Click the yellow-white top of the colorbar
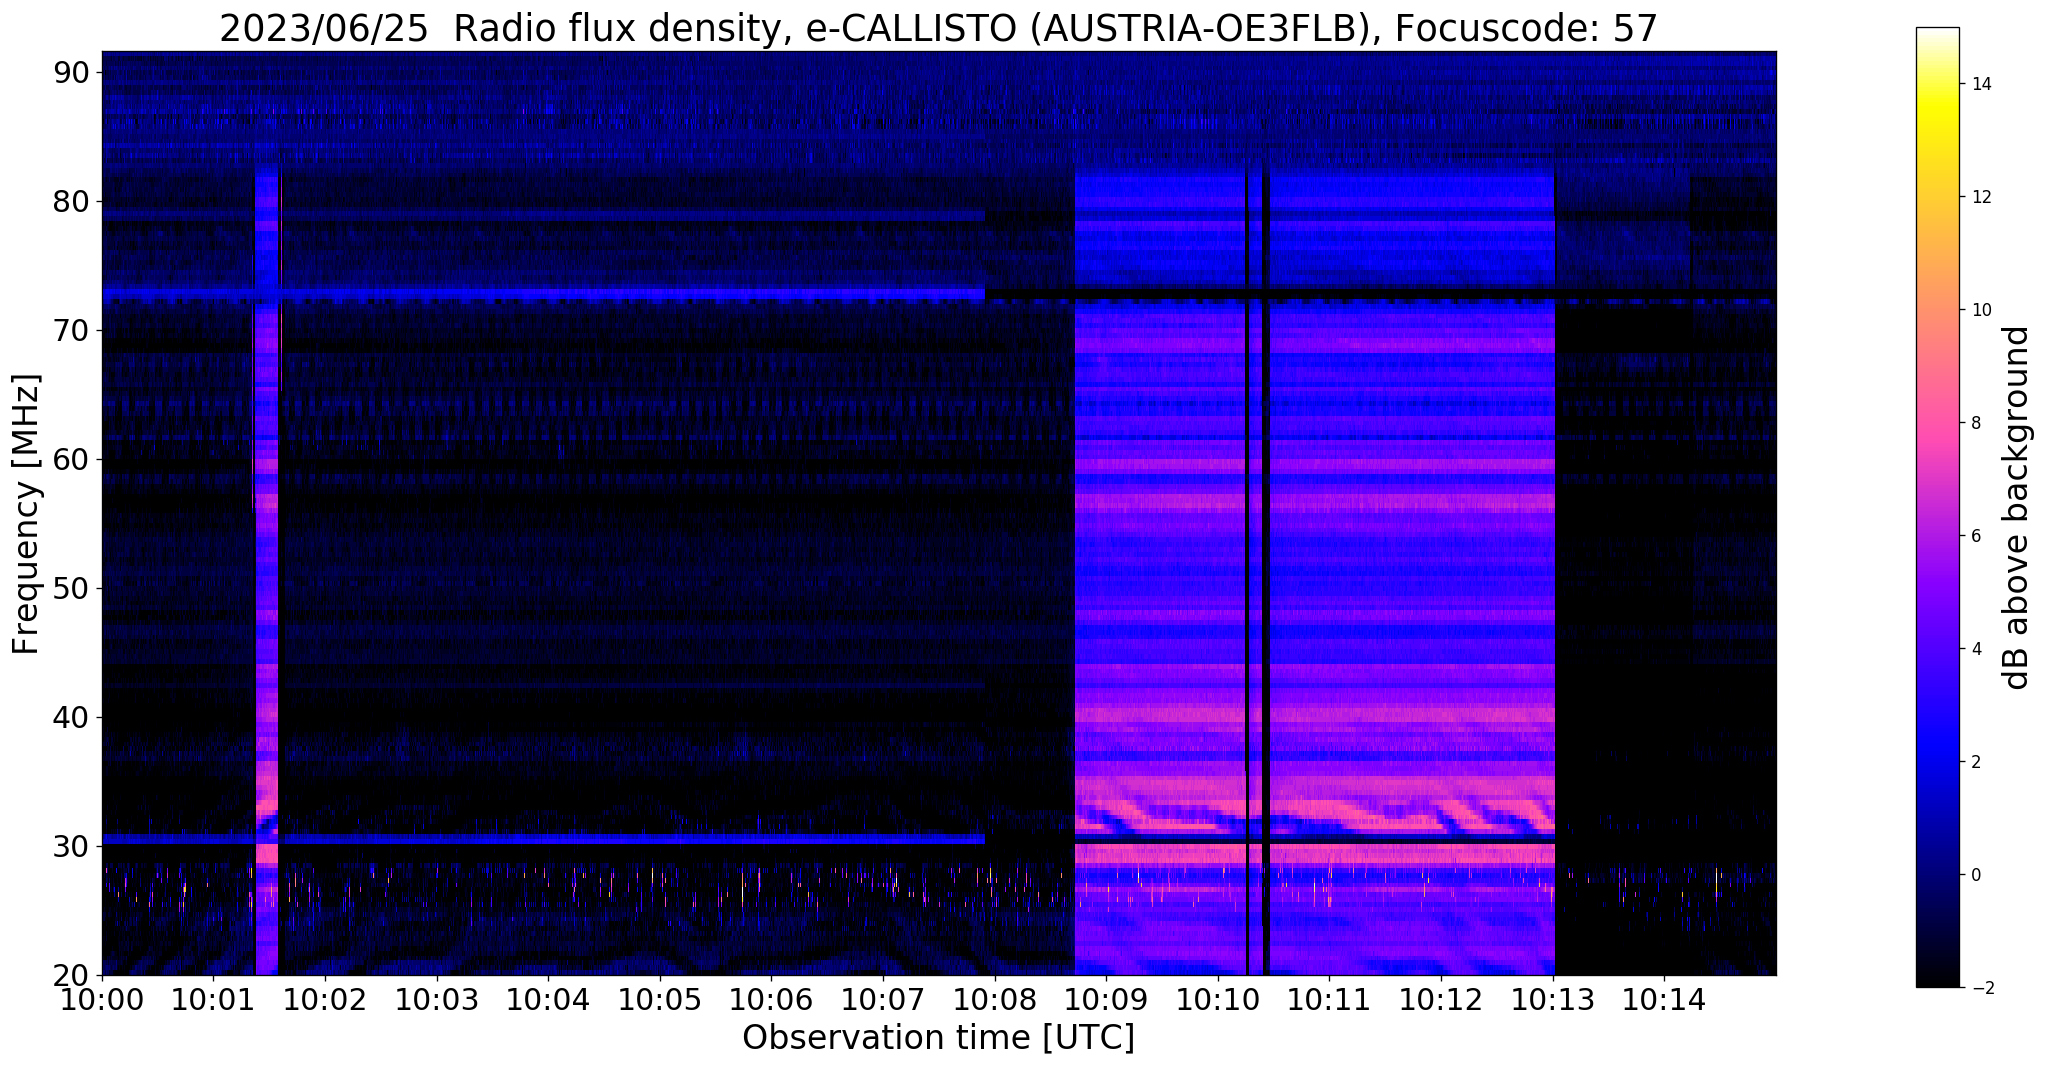Screen dimensions: 2047x1067 tap(1937, 45)
